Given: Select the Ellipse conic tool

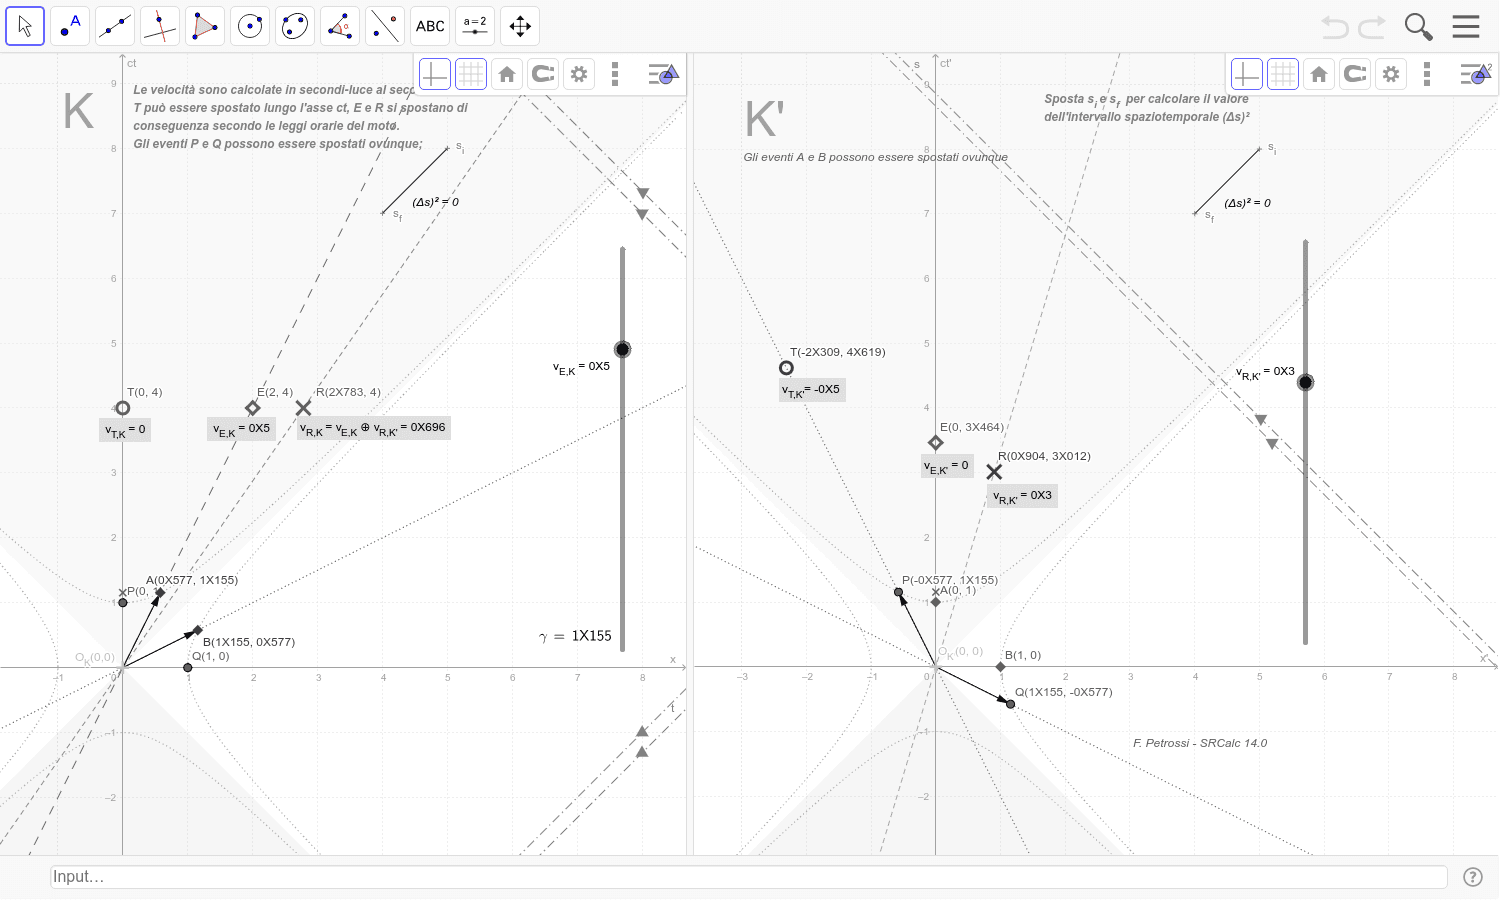Looking at the screenshot, I should 295,26.
